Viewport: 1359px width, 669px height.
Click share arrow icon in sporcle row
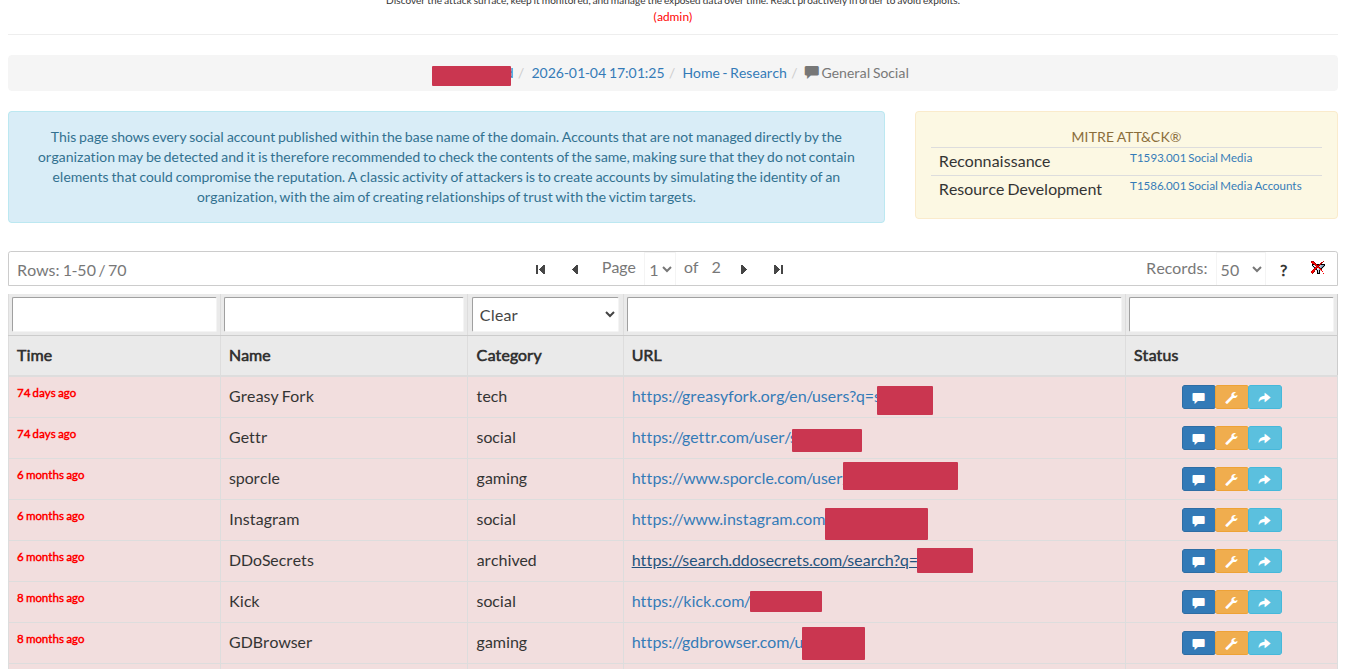pos(1264,480)
